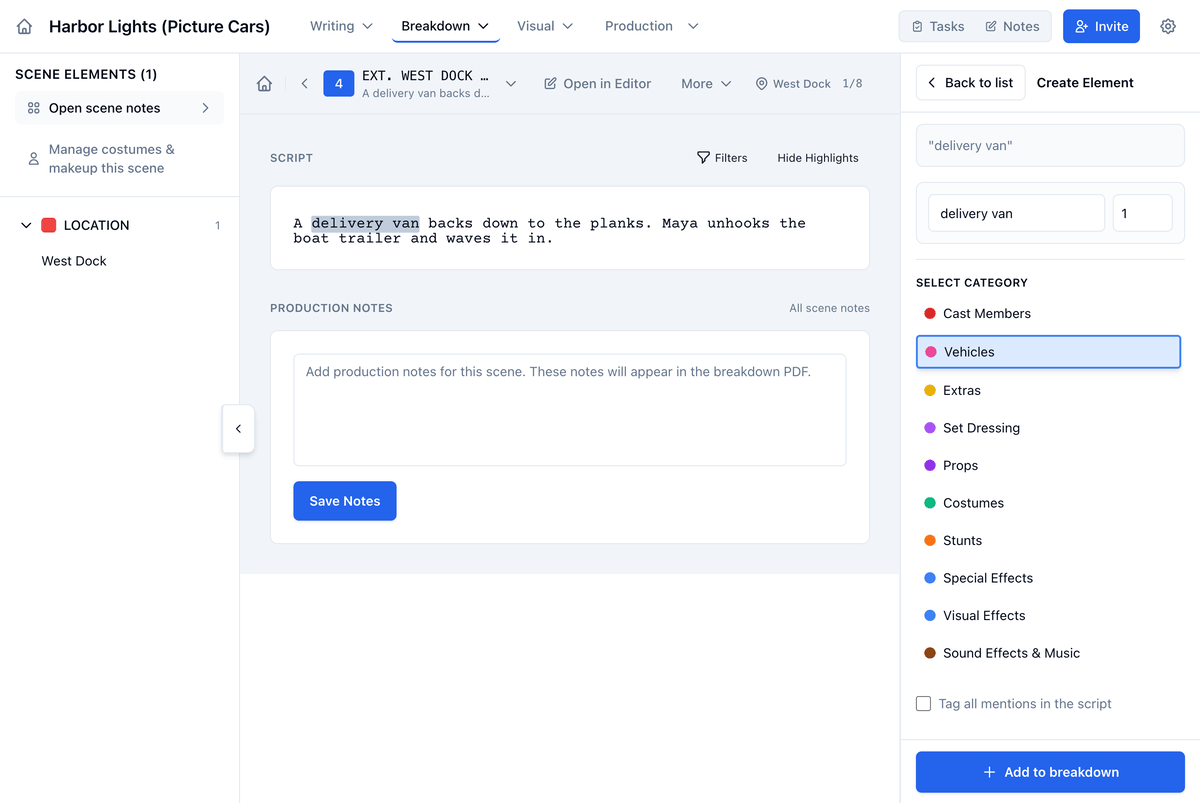Select West Dock in scene elements list
The image size is (1200, 803).
pyautogui.click(x=74, y=261)
